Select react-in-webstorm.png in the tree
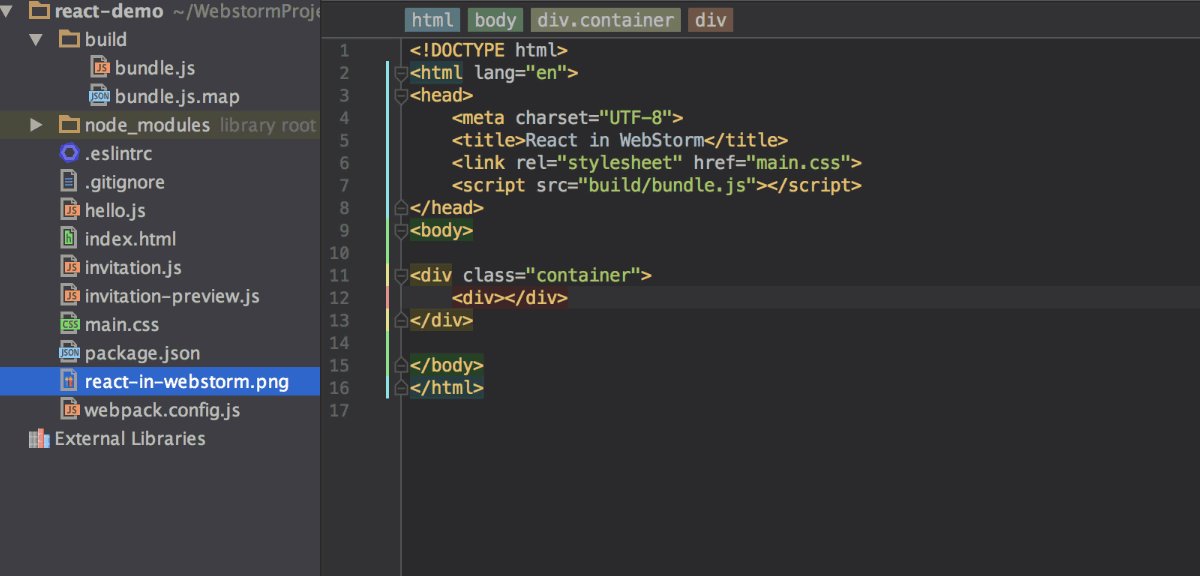 pos(186,381)
